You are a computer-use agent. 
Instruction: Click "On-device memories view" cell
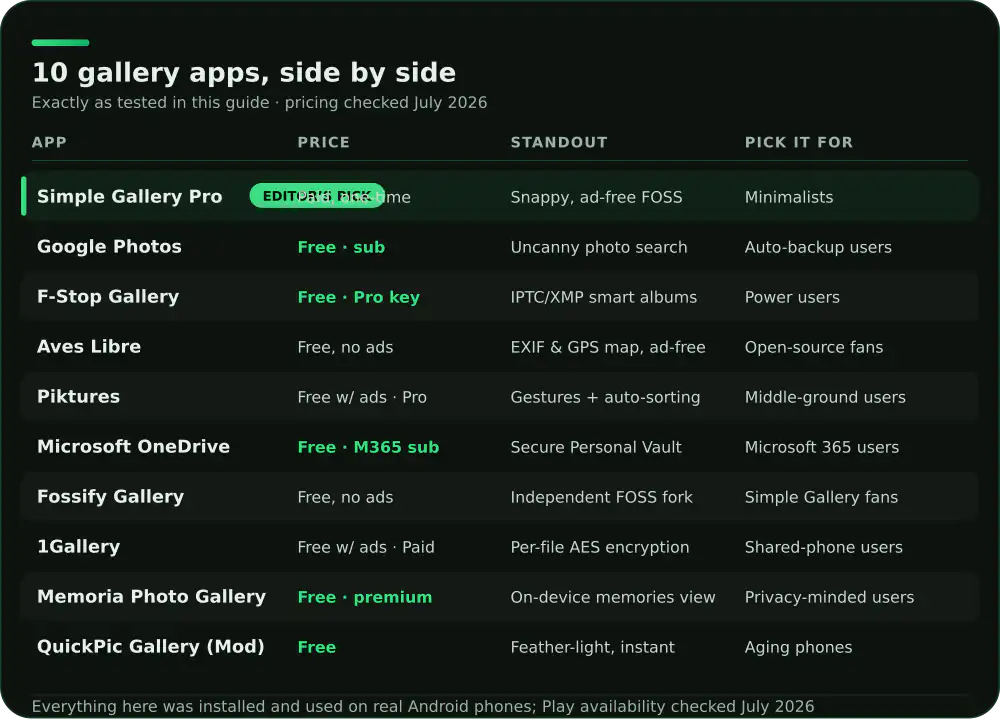click(613, 597)
